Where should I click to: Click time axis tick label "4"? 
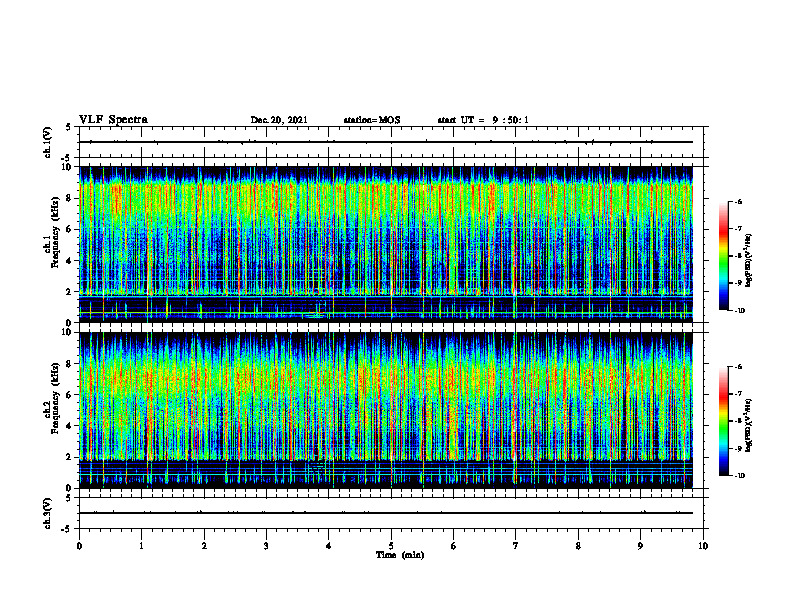tap(329, 546)
